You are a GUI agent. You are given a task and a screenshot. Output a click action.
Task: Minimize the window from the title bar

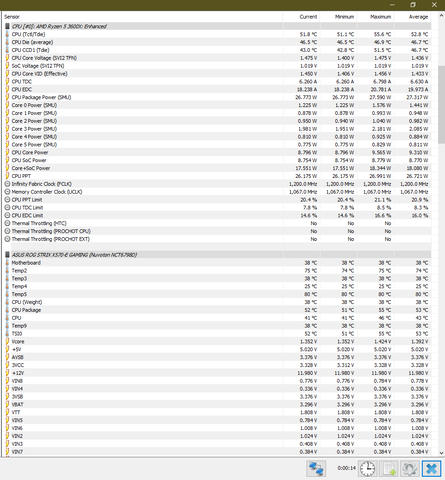click(392, 5)
